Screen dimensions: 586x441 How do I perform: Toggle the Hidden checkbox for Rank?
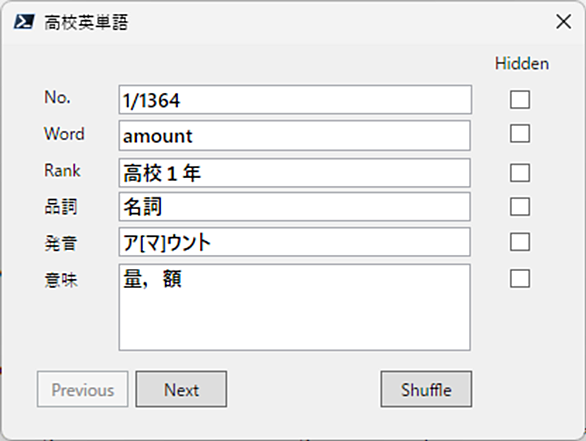click(520, 173)
